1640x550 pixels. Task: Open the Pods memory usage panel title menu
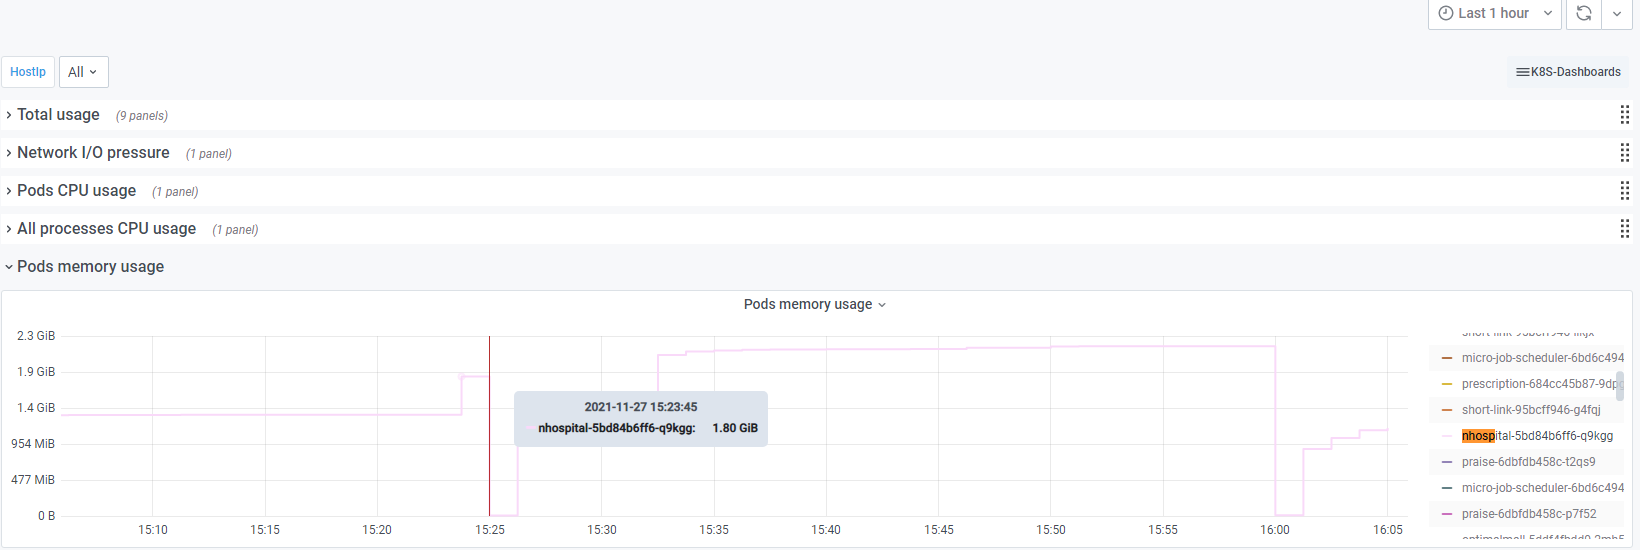814,304
